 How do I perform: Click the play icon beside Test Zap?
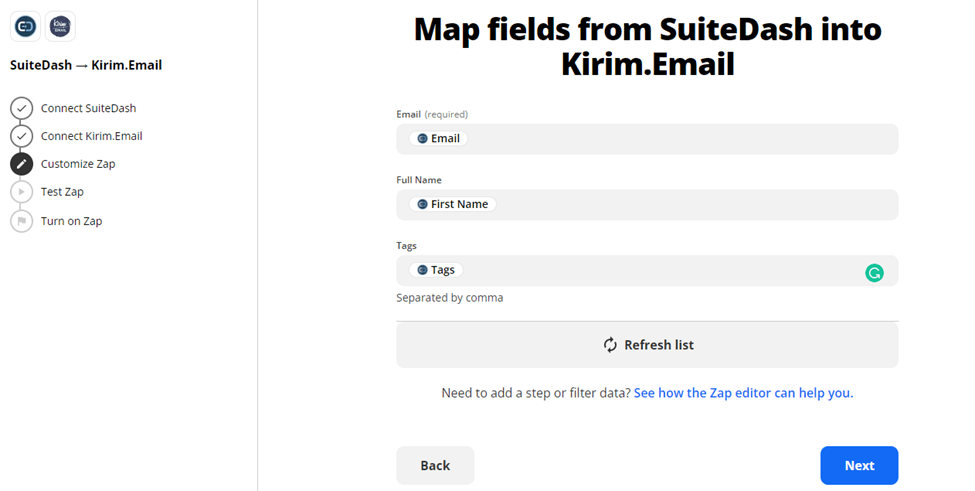tap(22, 192)
